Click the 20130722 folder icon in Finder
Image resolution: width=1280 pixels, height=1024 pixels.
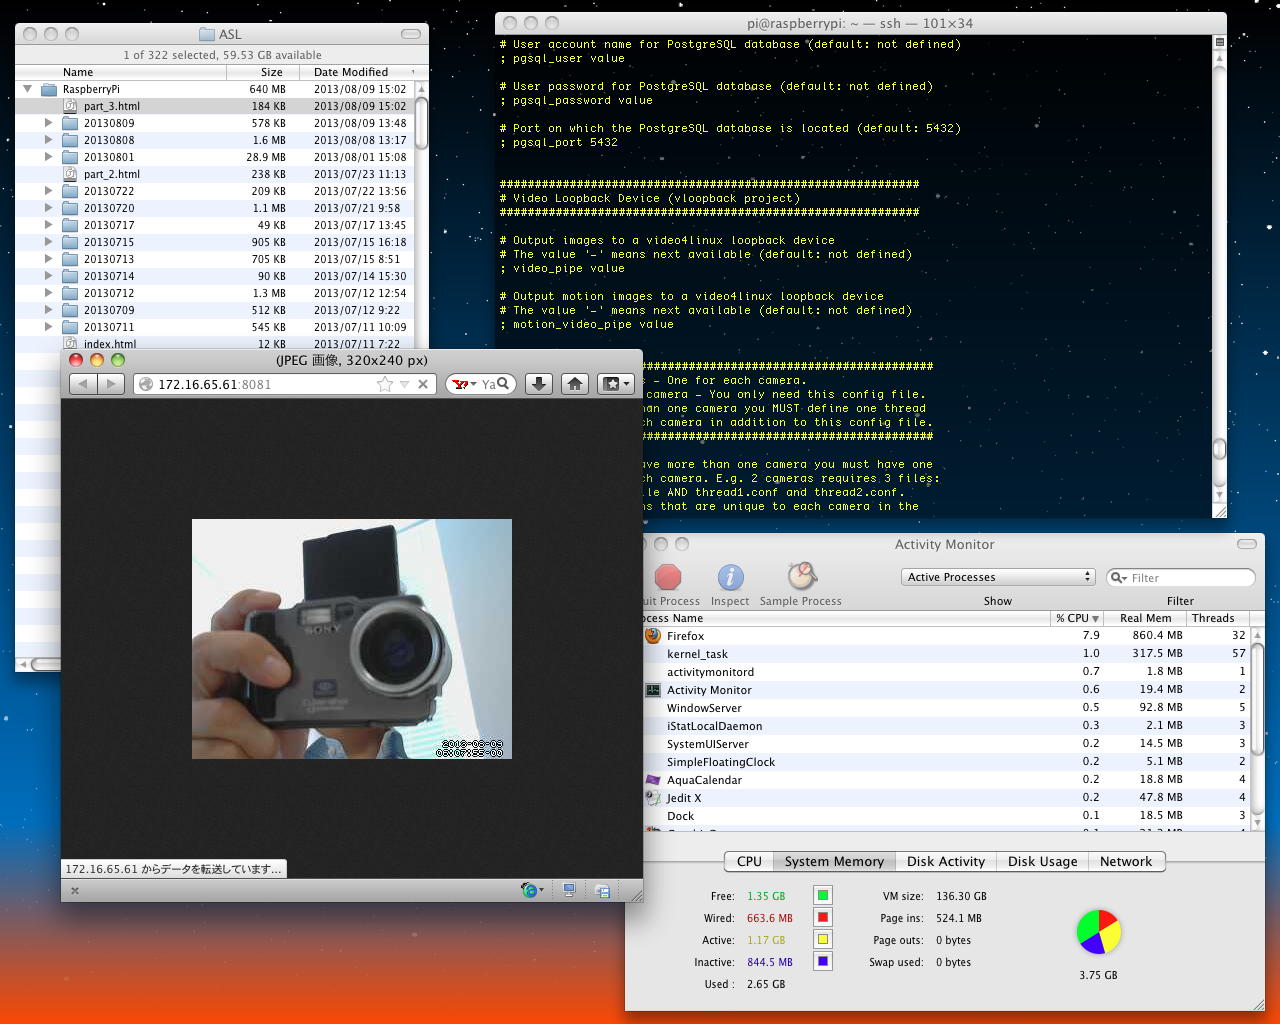click(x=70, y=191)
